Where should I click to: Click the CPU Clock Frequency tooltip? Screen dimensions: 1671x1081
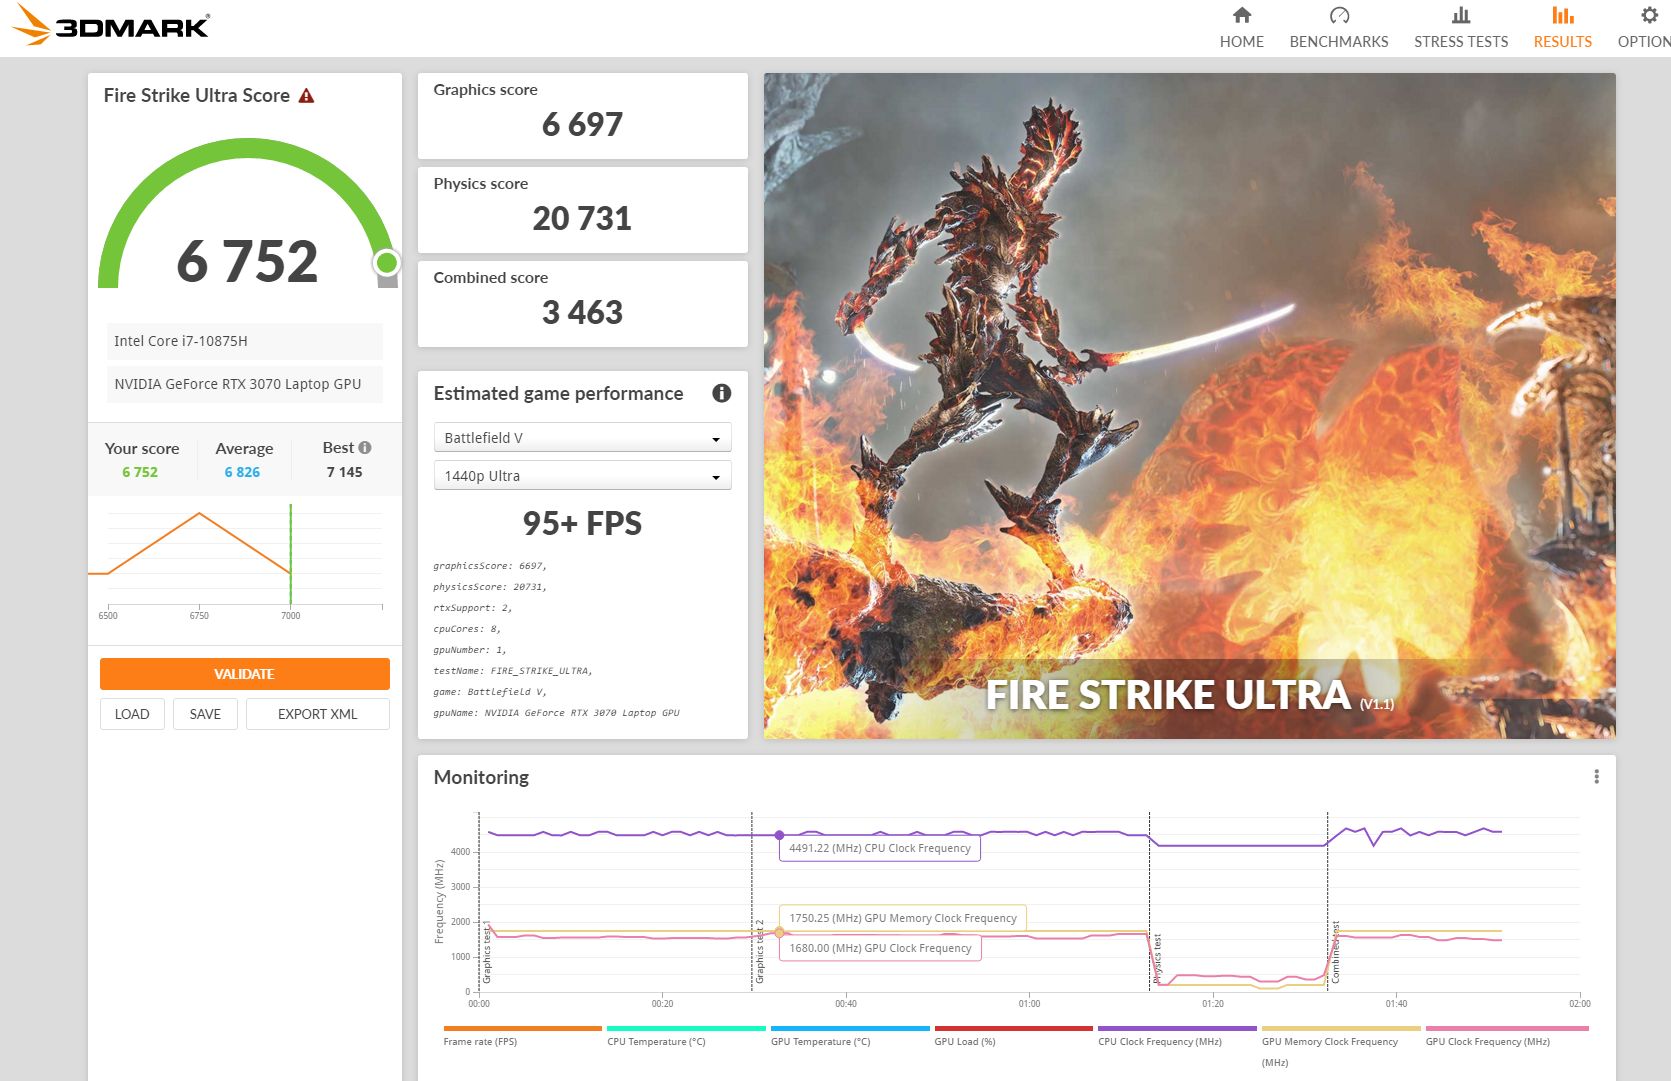[x=880, y=848]
